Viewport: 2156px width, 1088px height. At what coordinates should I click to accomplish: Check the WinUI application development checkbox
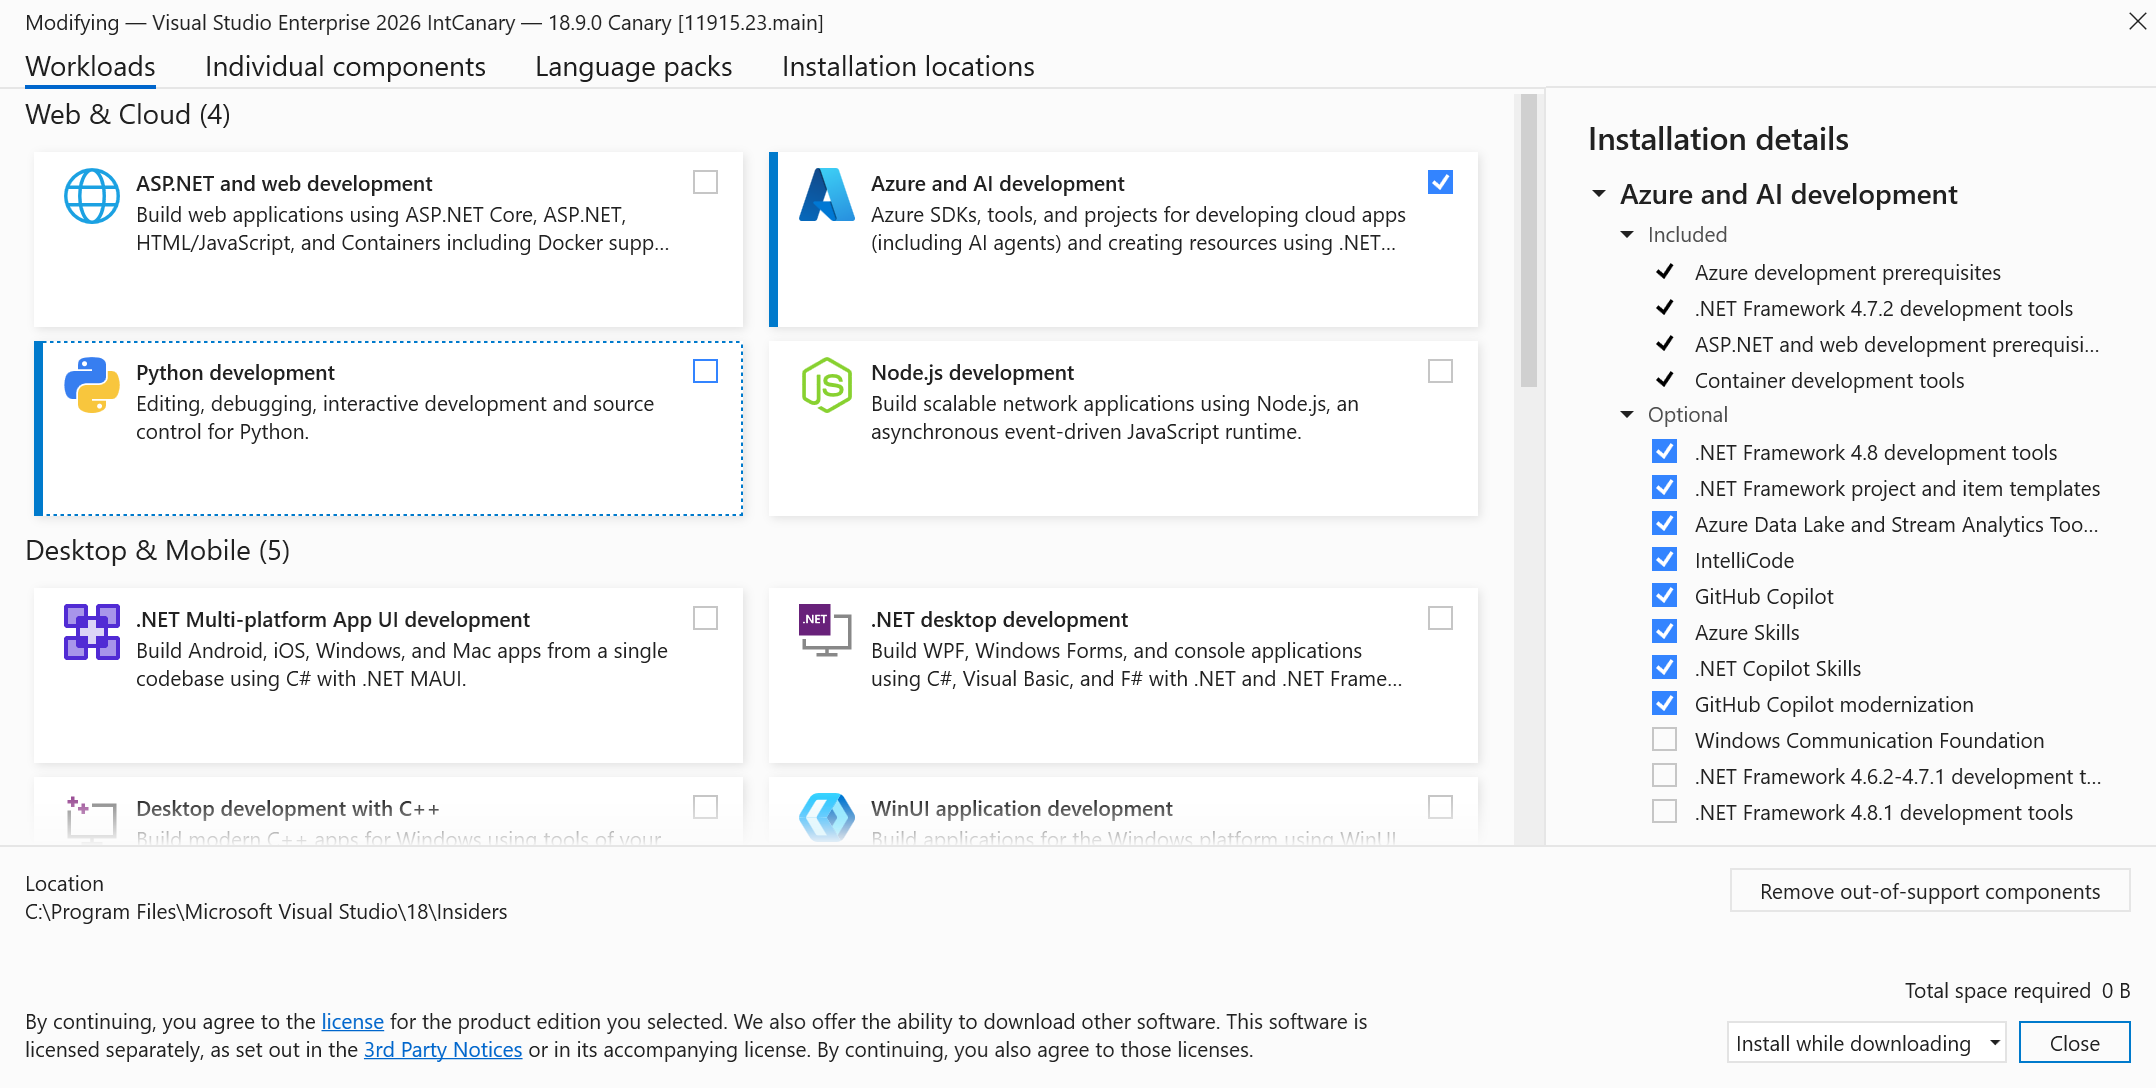click(x=1440, y=807)
